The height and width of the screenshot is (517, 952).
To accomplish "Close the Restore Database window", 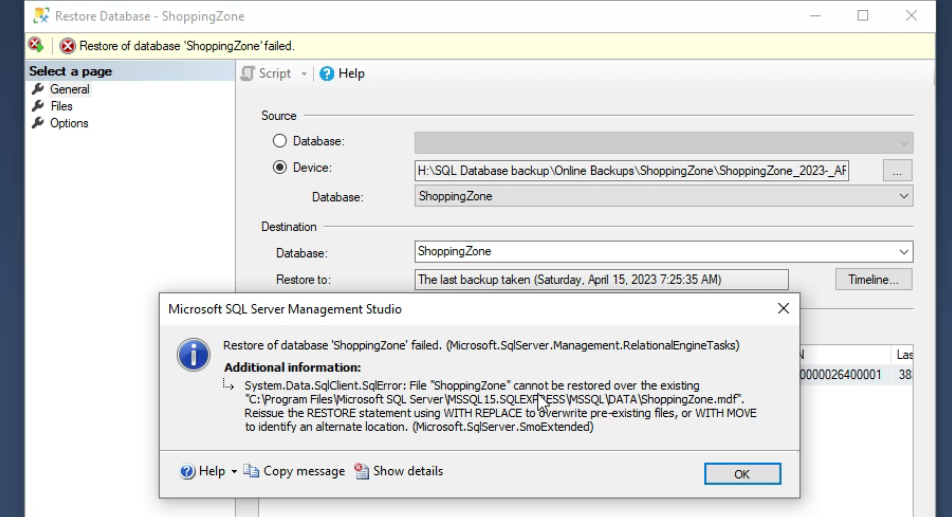I will 911,16.
